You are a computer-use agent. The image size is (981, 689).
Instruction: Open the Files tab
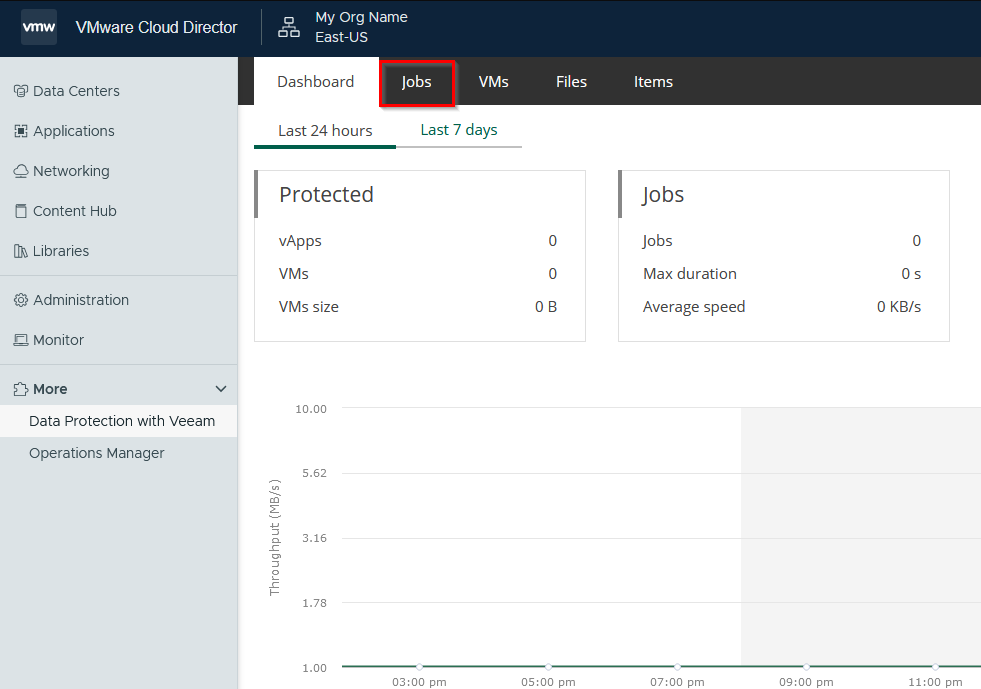(571, 82)
